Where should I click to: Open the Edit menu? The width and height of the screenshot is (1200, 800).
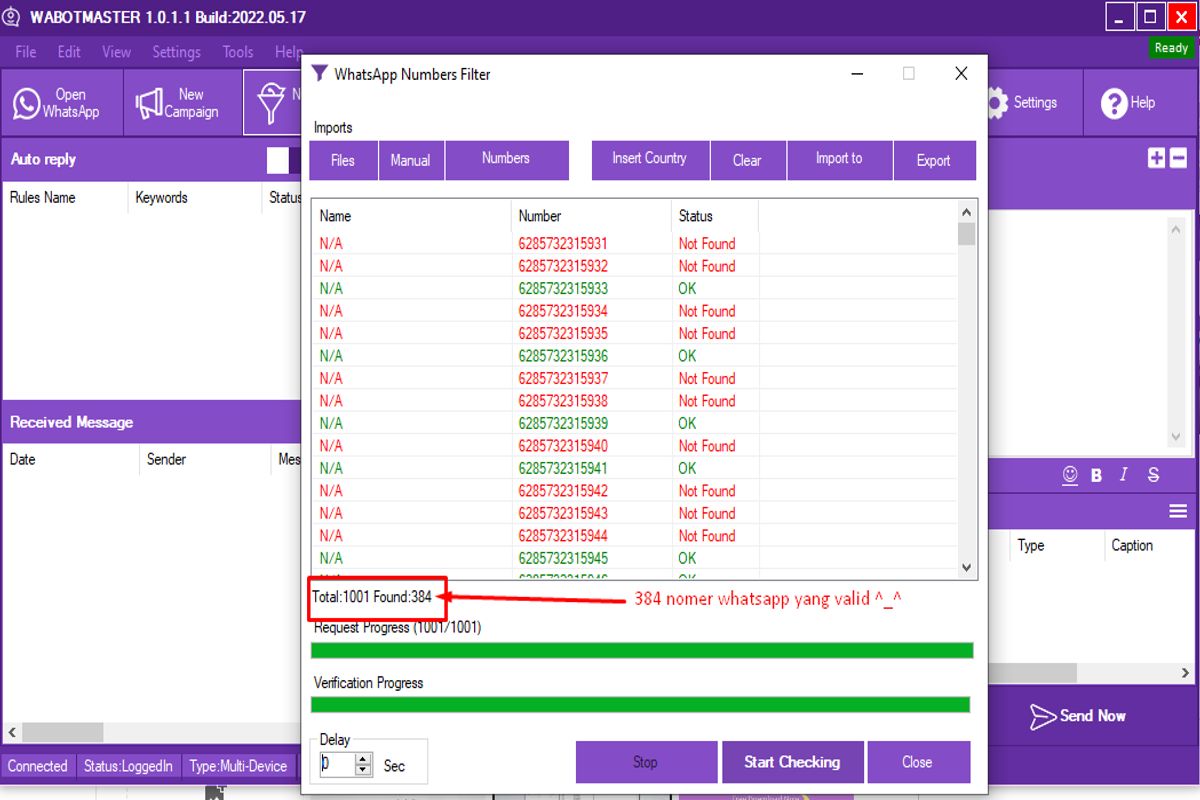(69, 52)
